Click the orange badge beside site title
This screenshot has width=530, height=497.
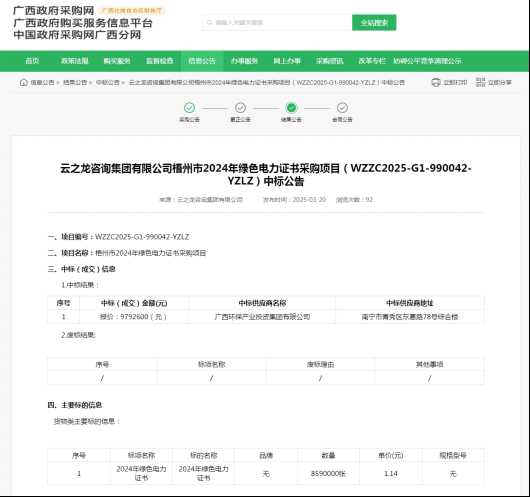(x=132, y=10)
